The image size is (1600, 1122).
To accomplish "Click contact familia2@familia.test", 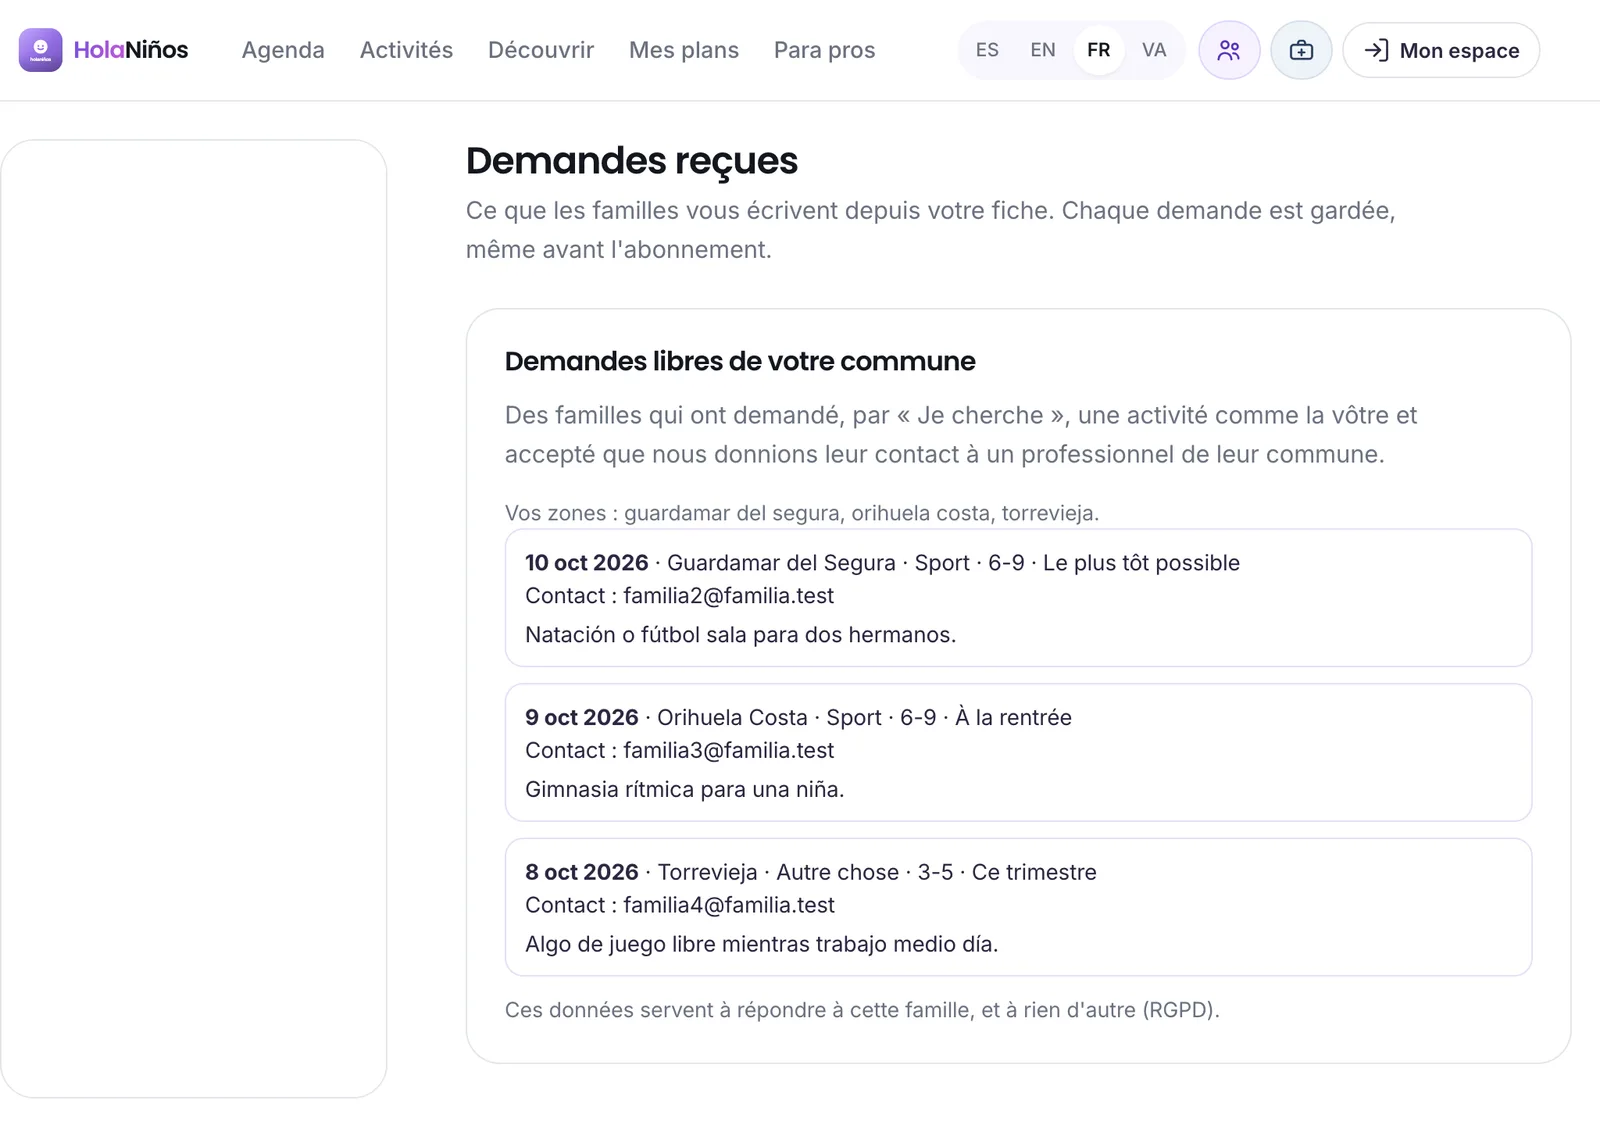I will (x=728, y=596).
